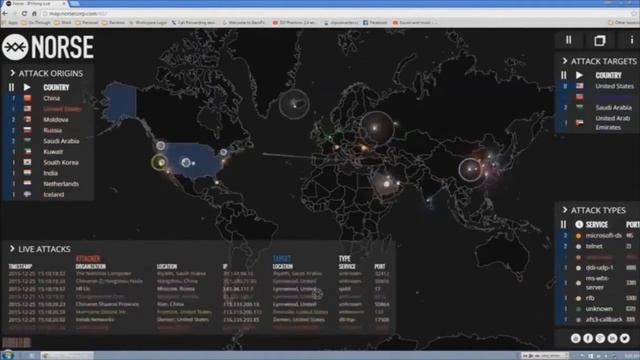Image resolution: width=640 pixels, height=360 pixels.
Task: Select Kuwait flag in Attack Origins
Action: click(27, 151)
